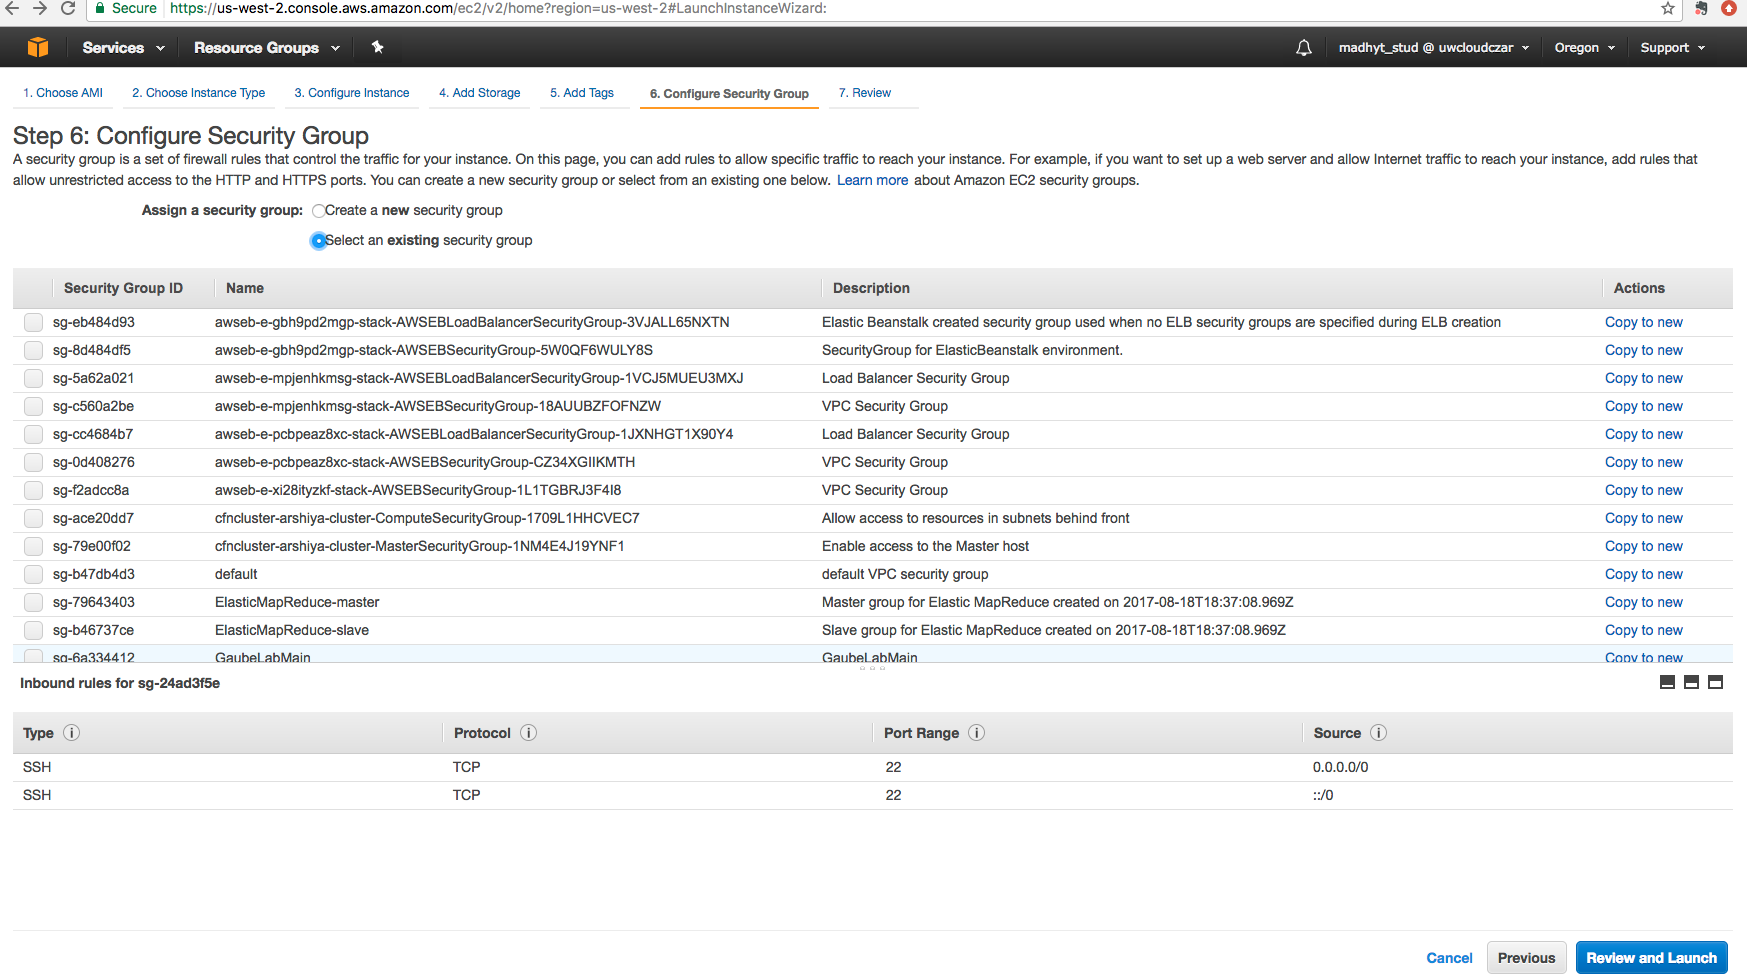
Task: Open the Oregon region dropdown
Action: (1584, 47)
